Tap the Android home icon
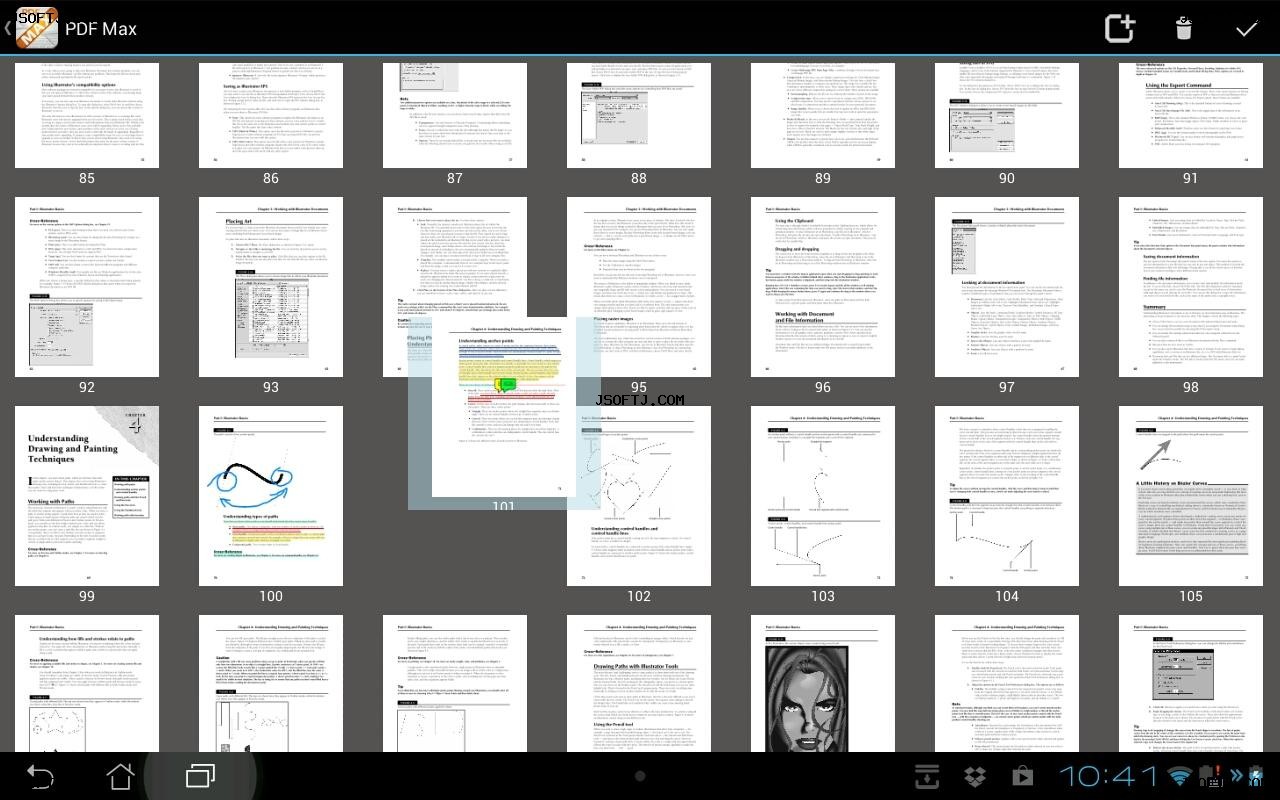 tap(120, 776)
